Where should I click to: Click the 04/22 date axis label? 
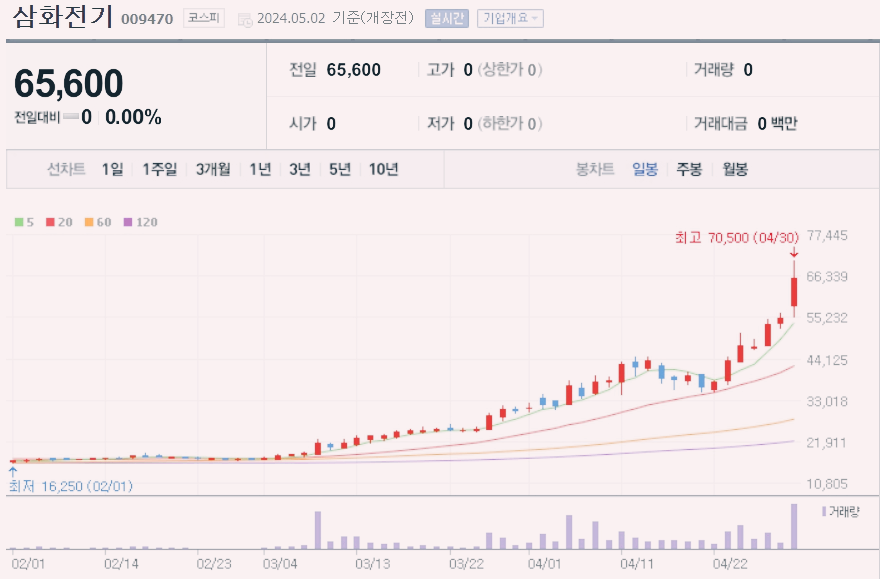click(730, 563)
